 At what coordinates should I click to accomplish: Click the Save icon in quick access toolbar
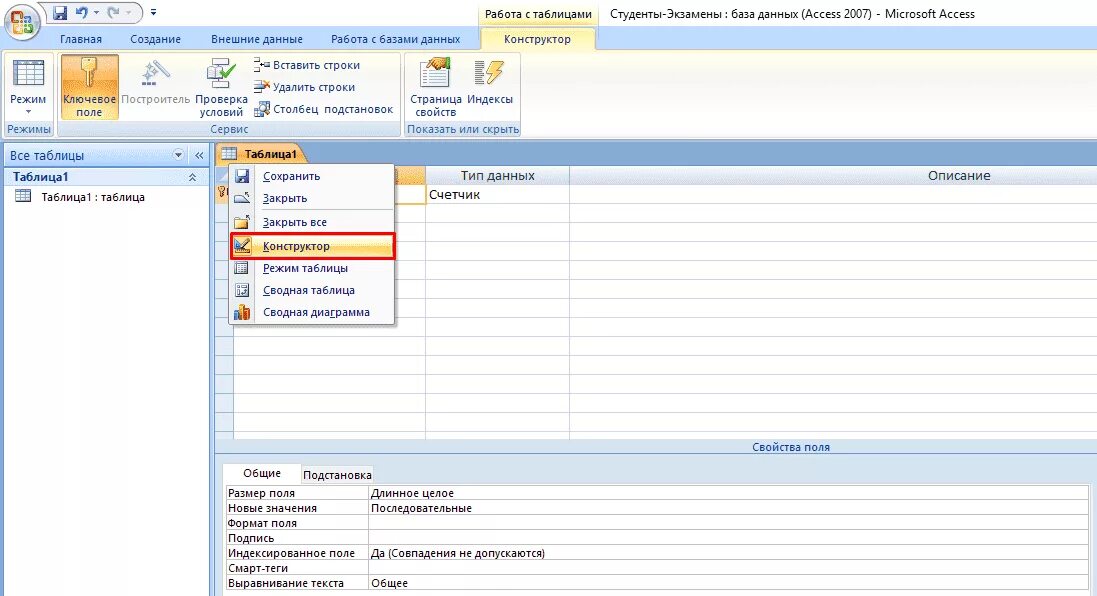pyautogui.click(x=60, y=12)
